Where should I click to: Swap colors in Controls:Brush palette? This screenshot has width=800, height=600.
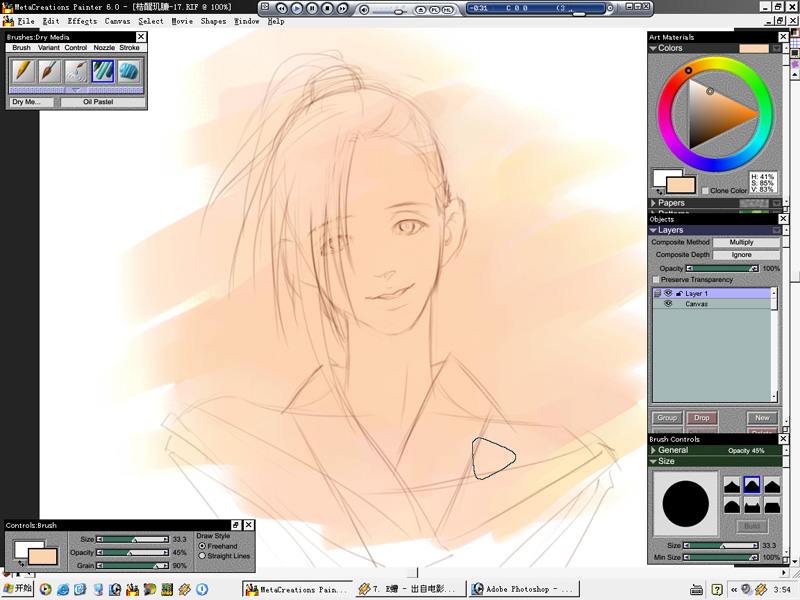21,563
